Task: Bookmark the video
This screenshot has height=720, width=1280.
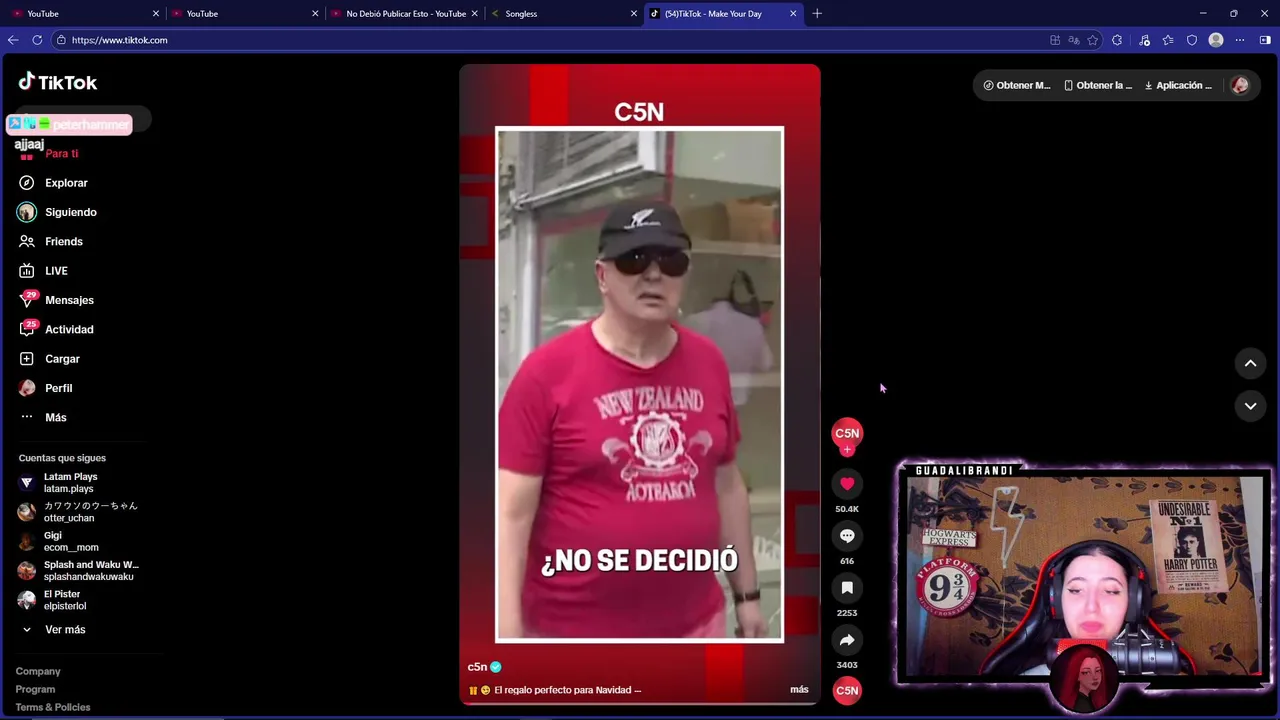Action: coord(847,588)
